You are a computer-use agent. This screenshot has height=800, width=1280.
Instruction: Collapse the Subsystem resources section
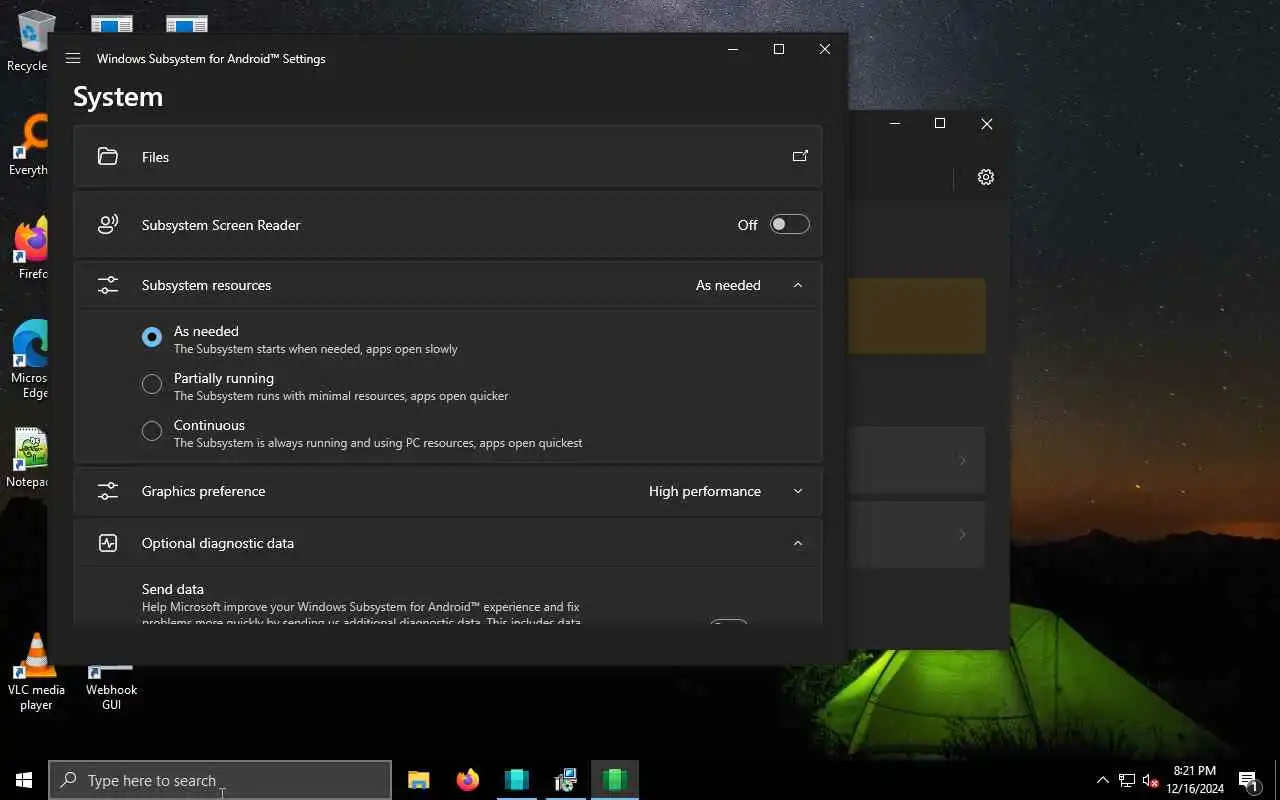click(798, 285)
